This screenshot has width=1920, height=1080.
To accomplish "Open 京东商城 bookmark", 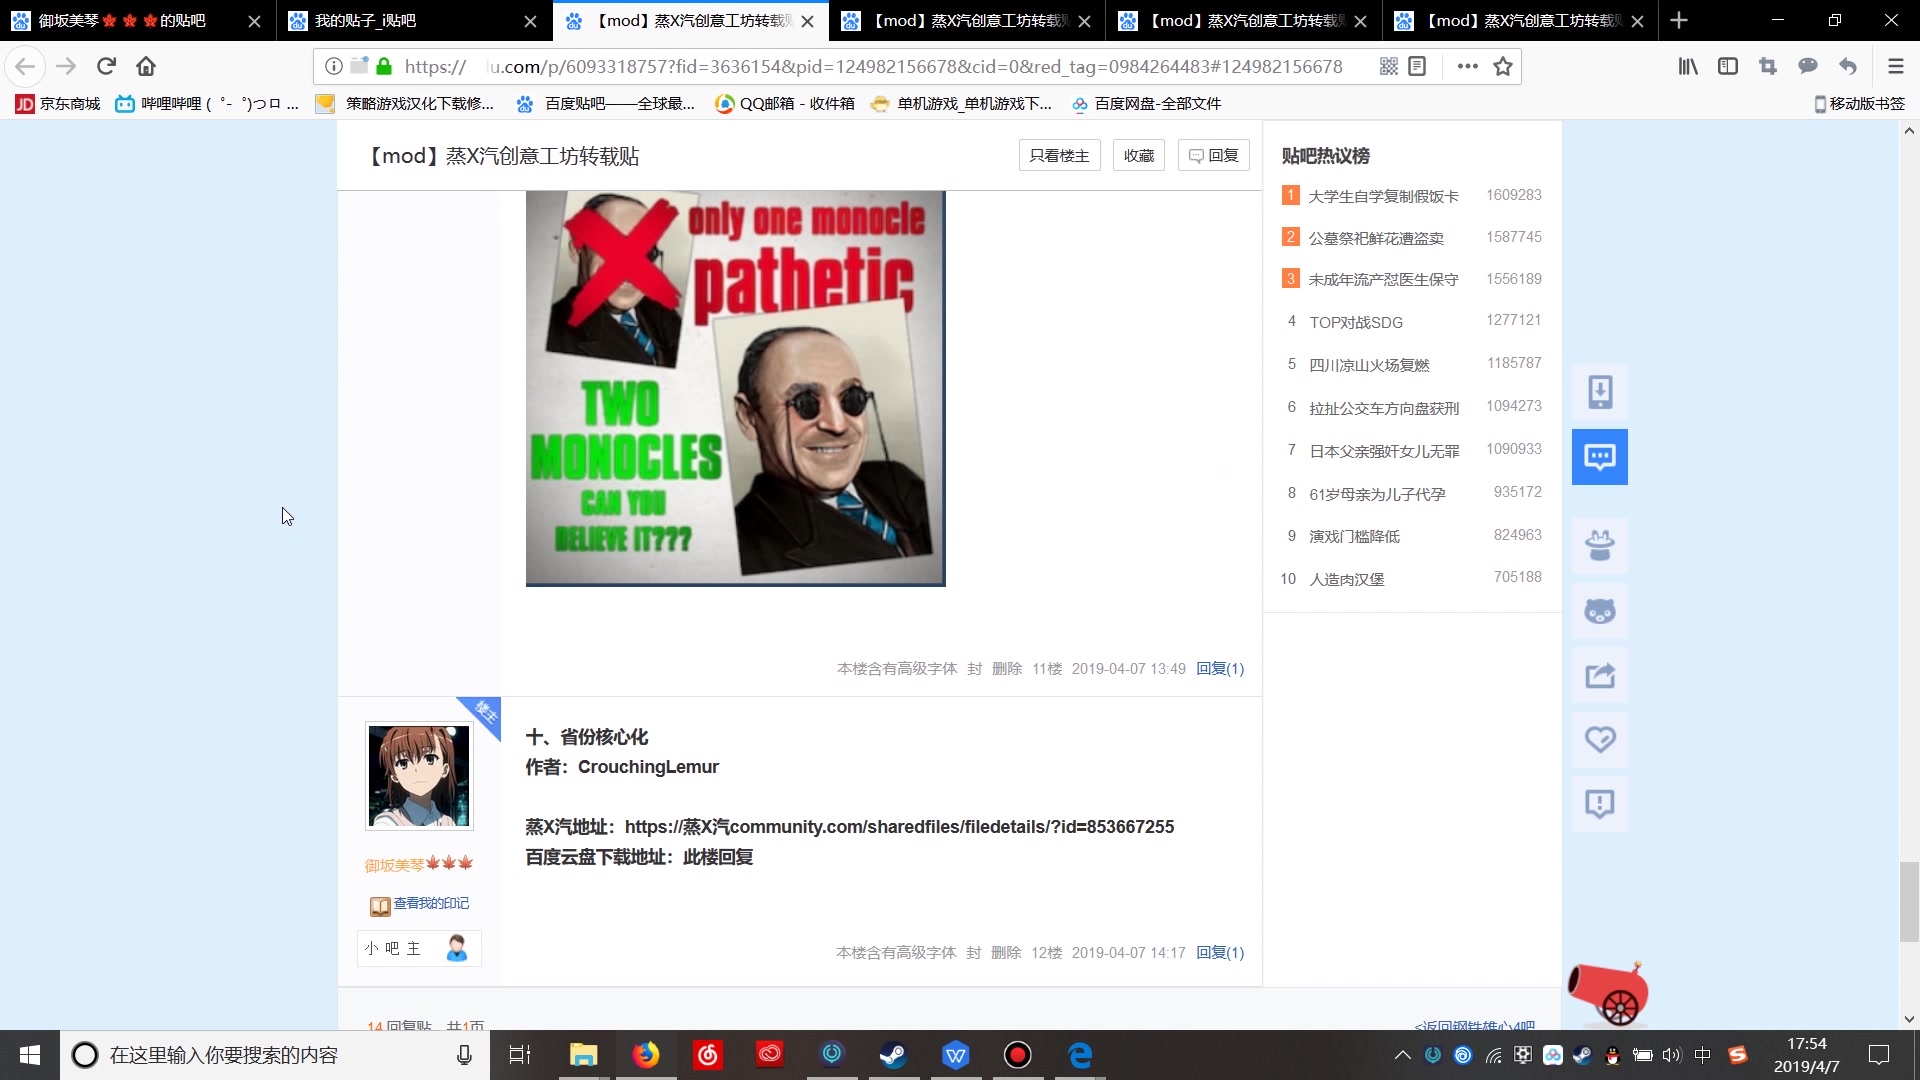I will 58,103.
